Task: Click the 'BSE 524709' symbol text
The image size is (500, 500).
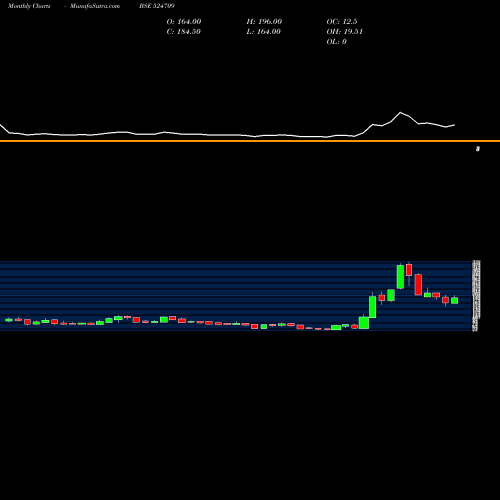Action: click(x=157, y=6)
